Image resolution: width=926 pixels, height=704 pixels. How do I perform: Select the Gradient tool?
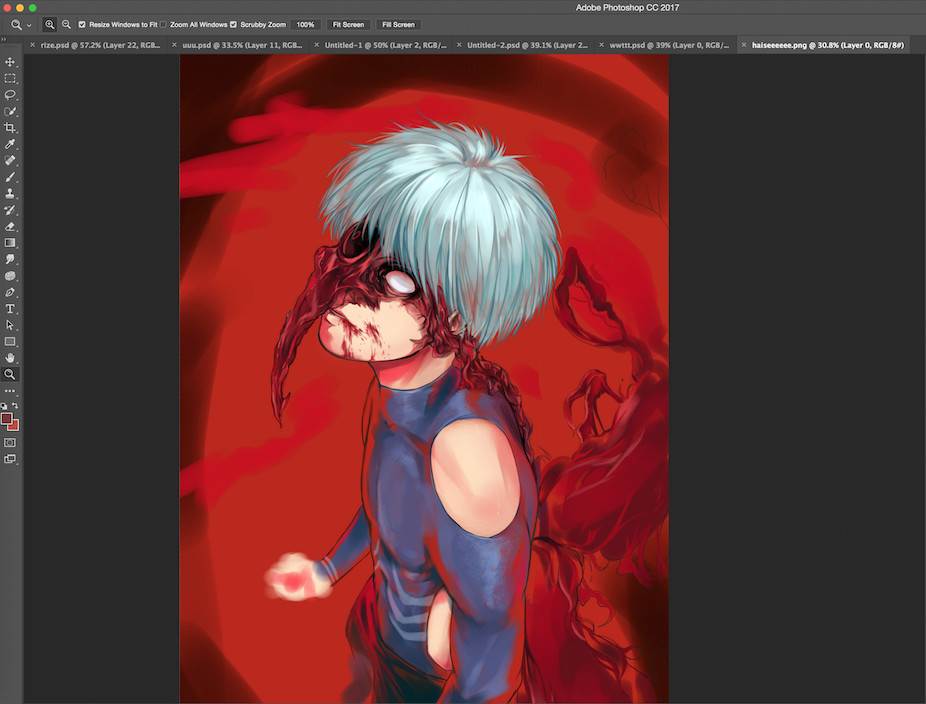pyautogui.click(x=10, y=243)
